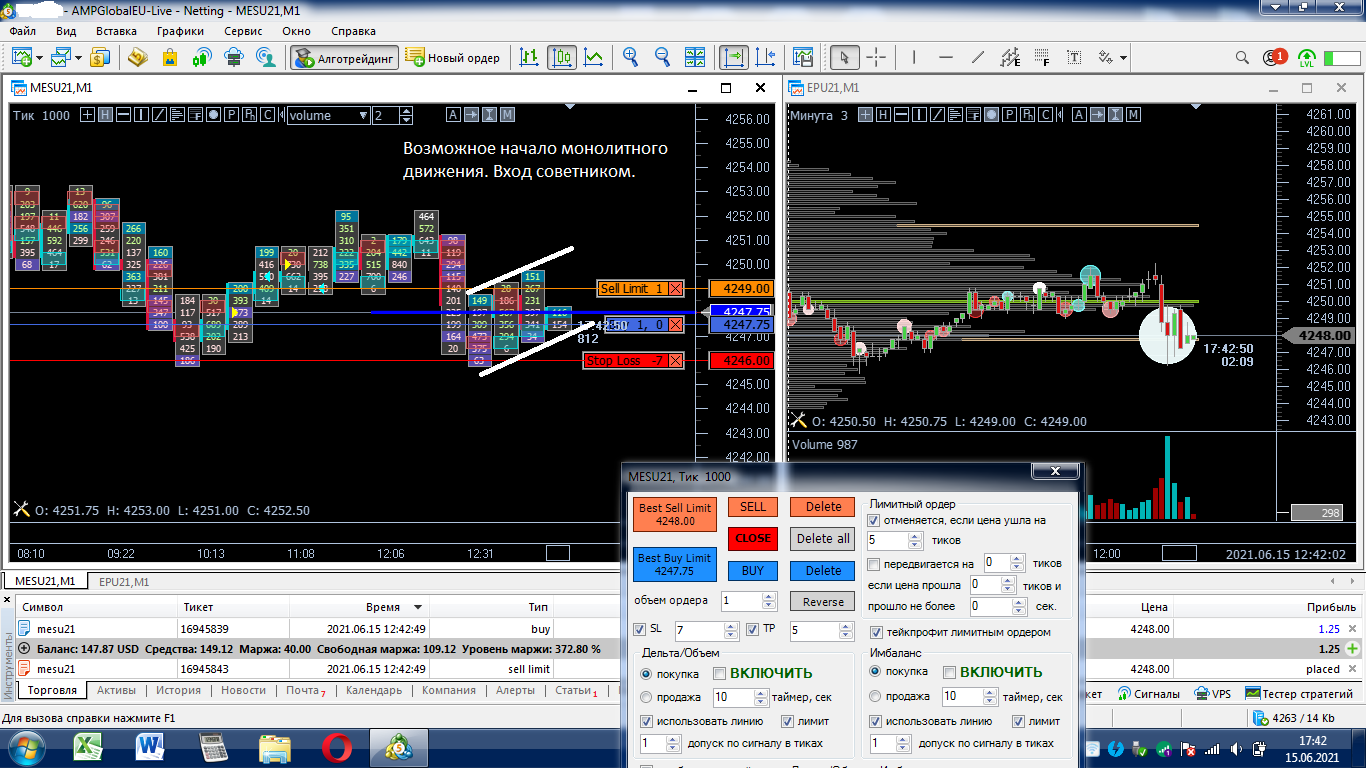Switch chart to bar chart mode
Image resolution: width=1366 pixels, height=768 pixels.
[529, 58]
